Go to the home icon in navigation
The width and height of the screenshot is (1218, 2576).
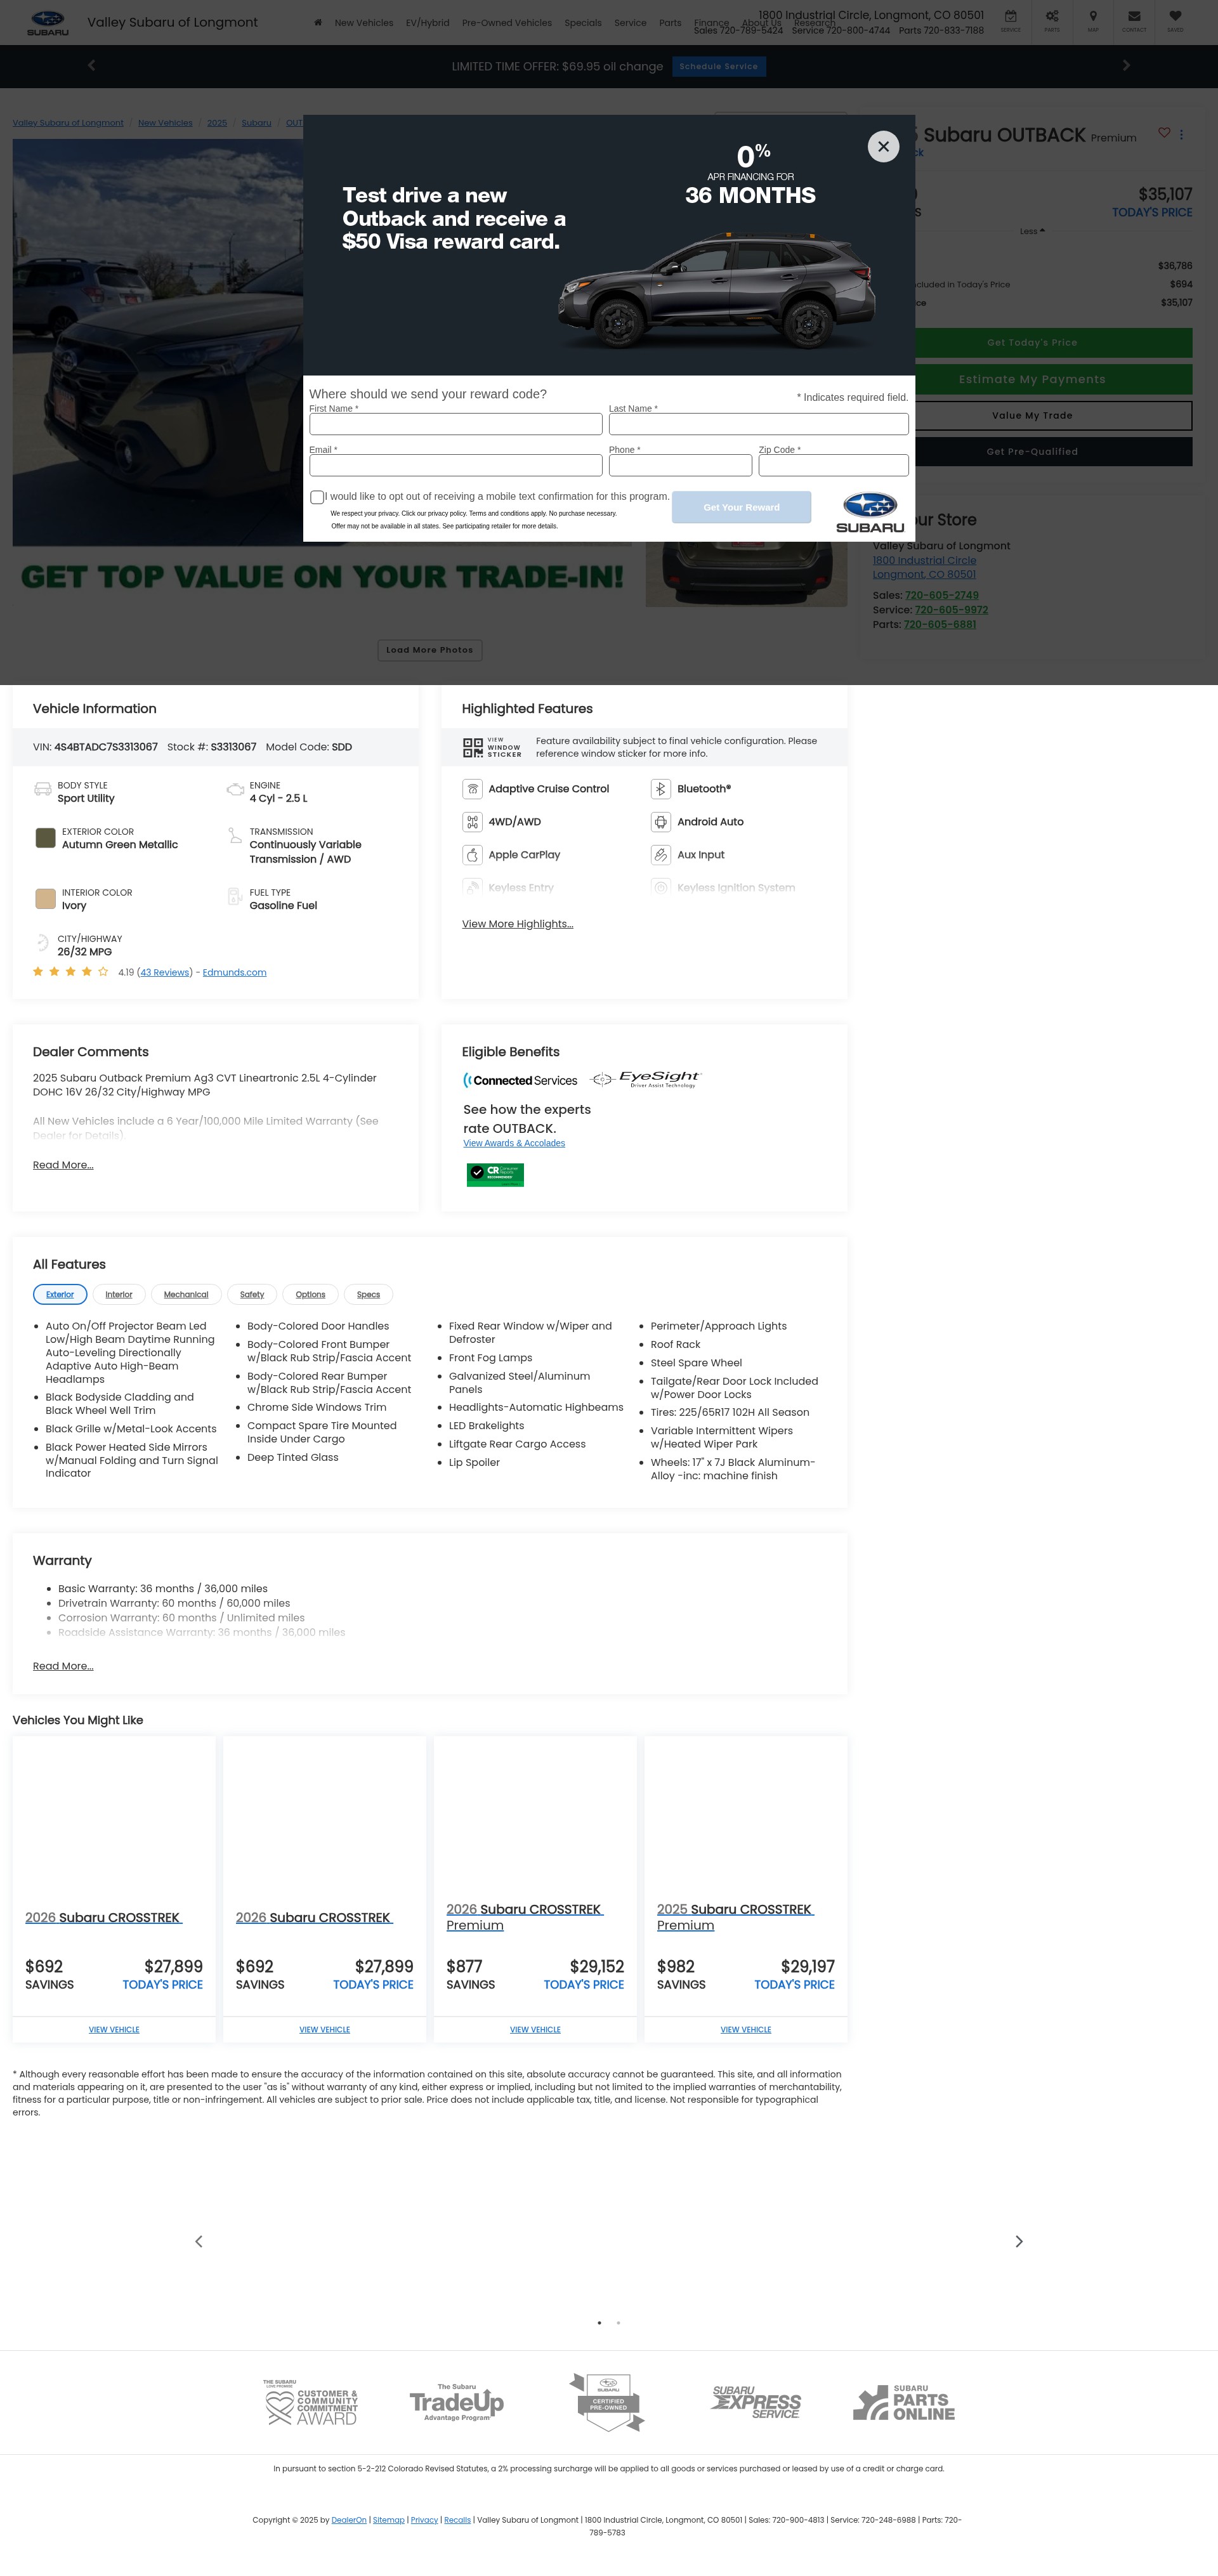(318, 22)
